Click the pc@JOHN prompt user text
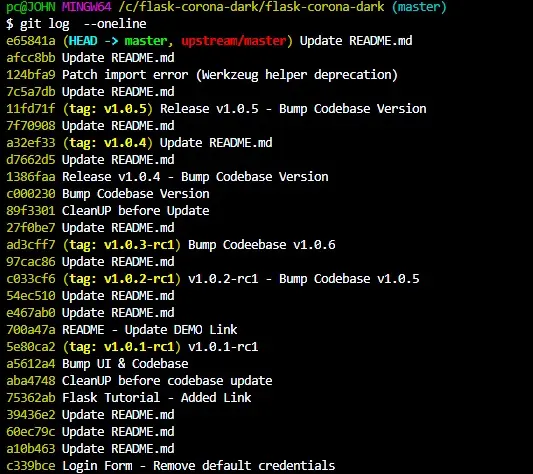This screenshot has height=474, width=533. tap(31, 7)
